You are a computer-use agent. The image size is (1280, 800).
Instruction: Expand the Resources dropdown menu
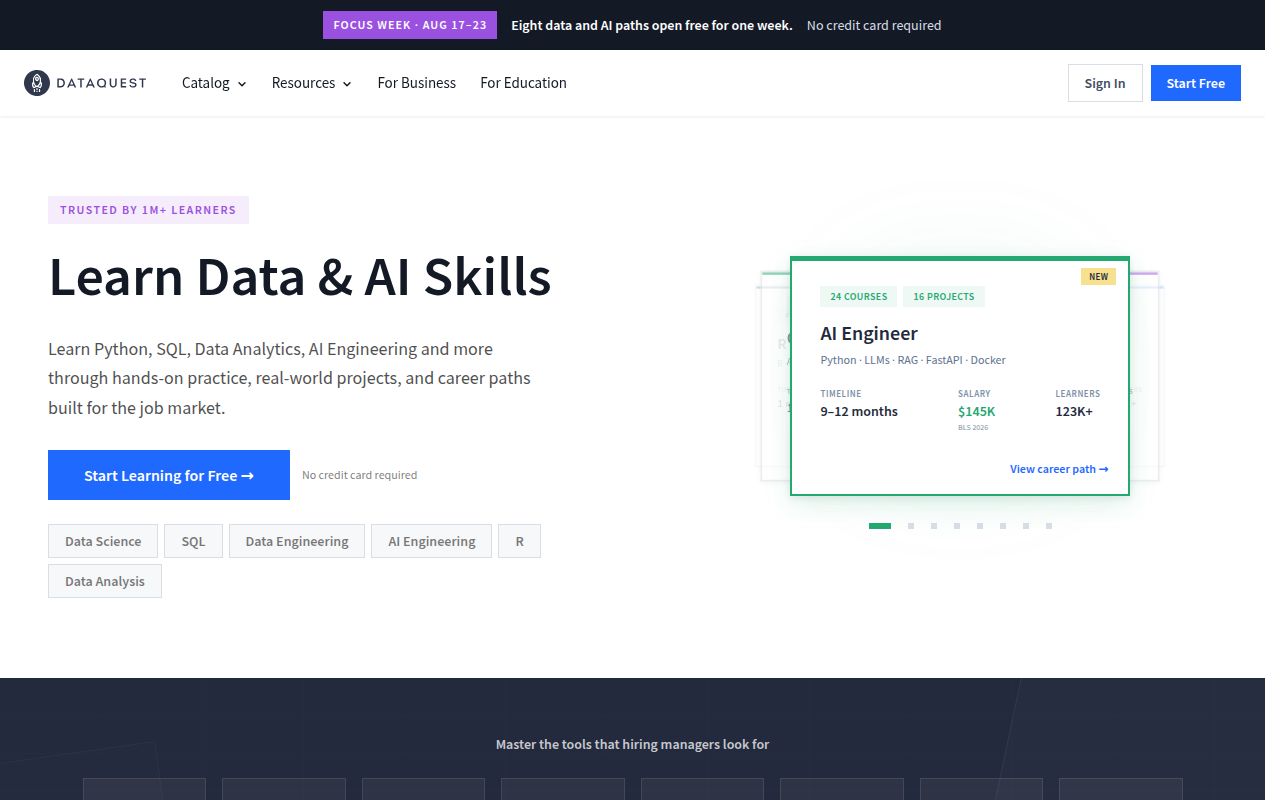312,83
